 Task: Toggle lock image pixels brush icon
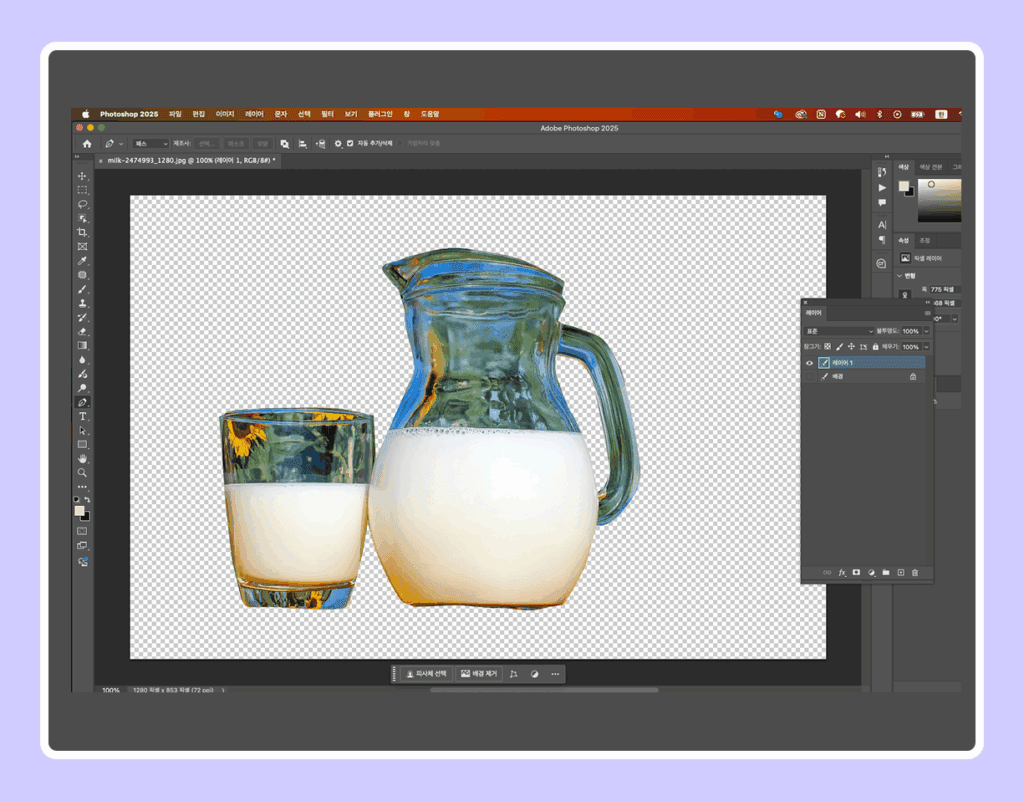click(x=839, y=347)
